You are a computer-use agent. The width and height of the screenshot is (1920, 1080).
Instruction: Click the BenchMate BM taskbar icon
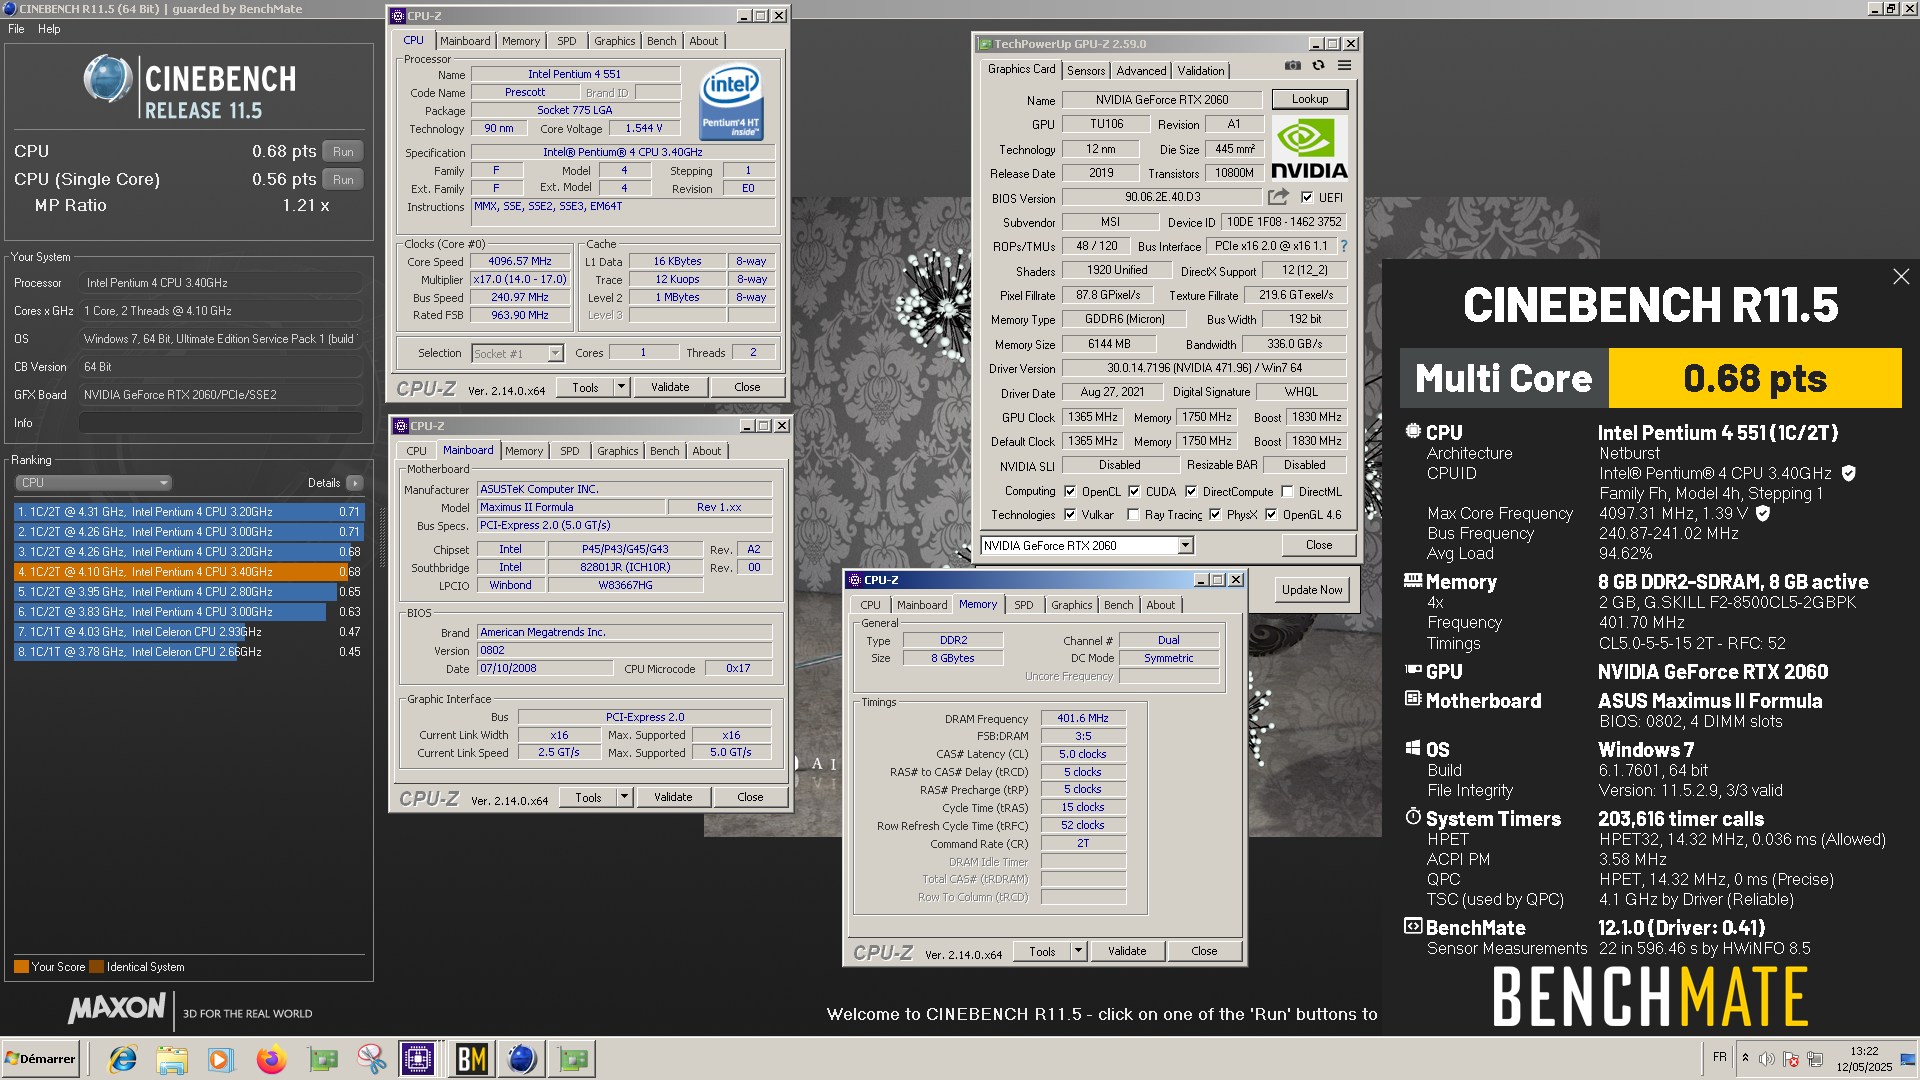click(471, 1059)
